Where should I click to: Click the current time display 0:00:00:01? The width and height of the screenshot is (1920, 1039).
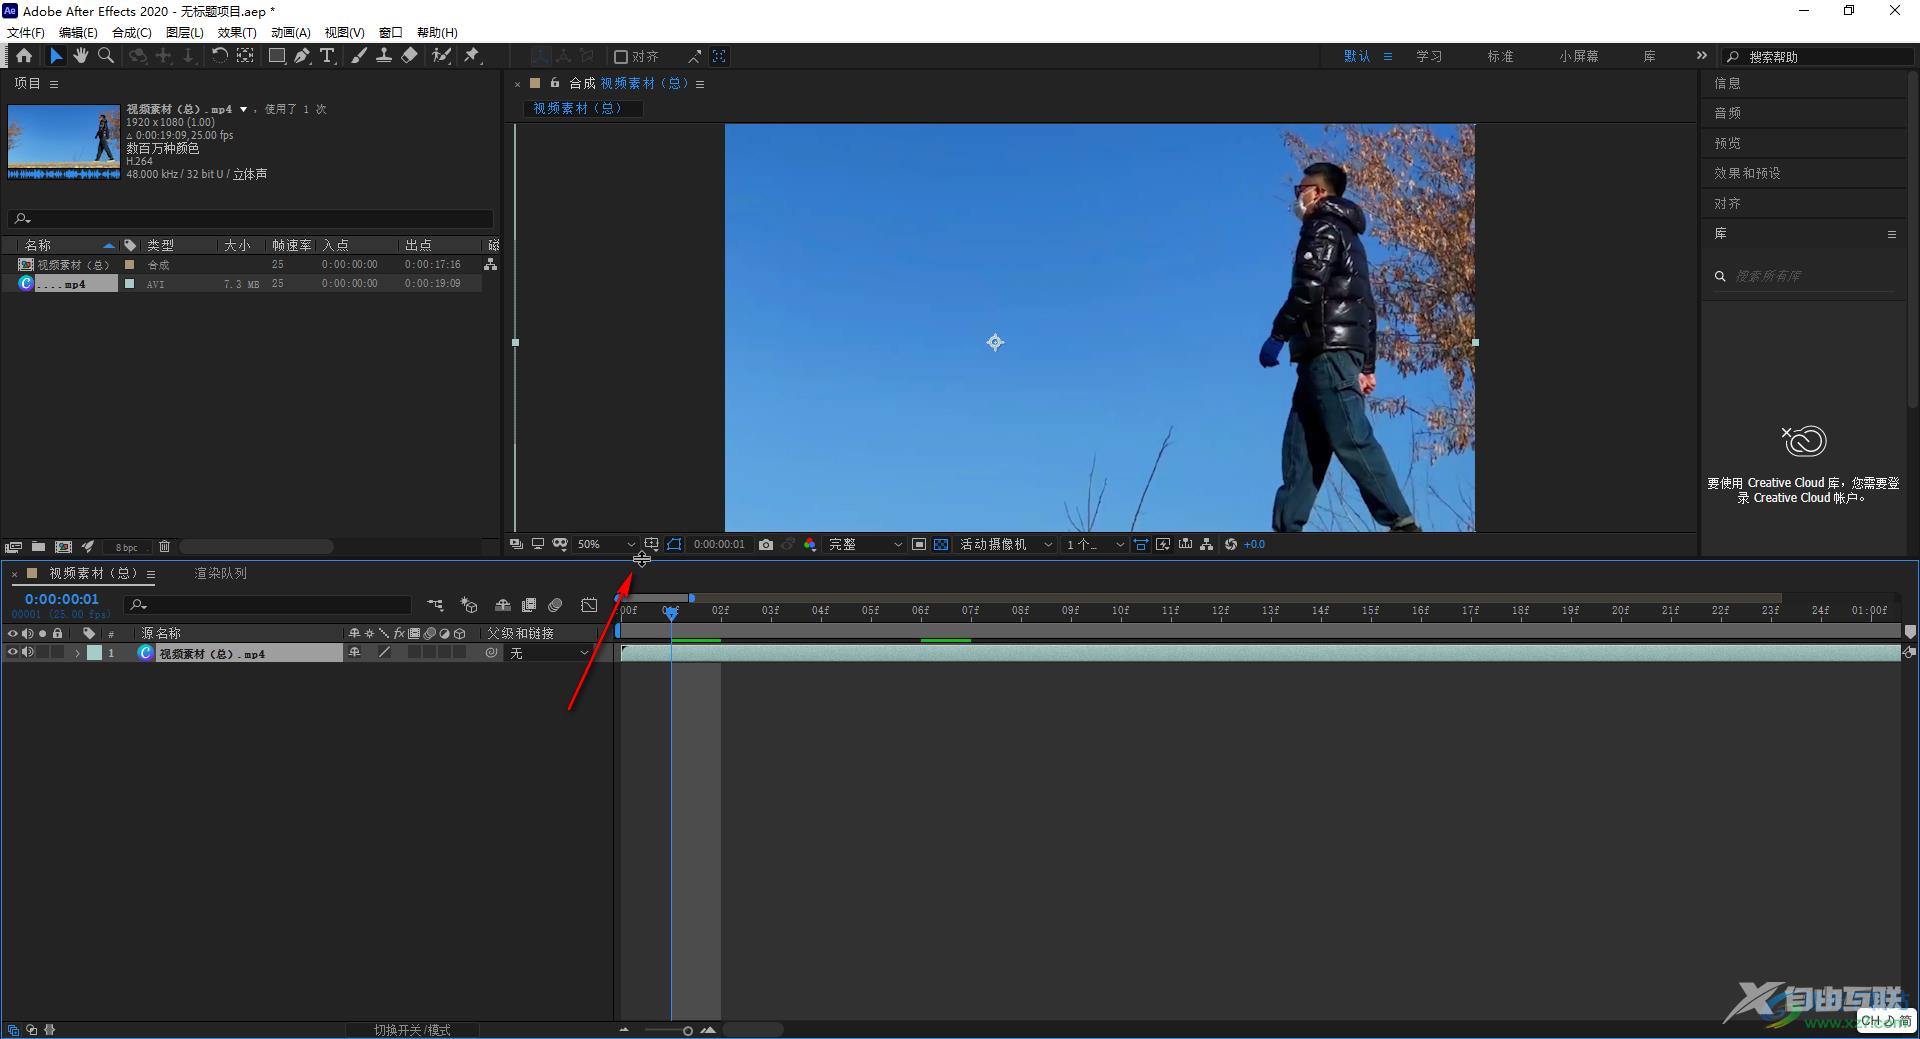tap(62, 599)
